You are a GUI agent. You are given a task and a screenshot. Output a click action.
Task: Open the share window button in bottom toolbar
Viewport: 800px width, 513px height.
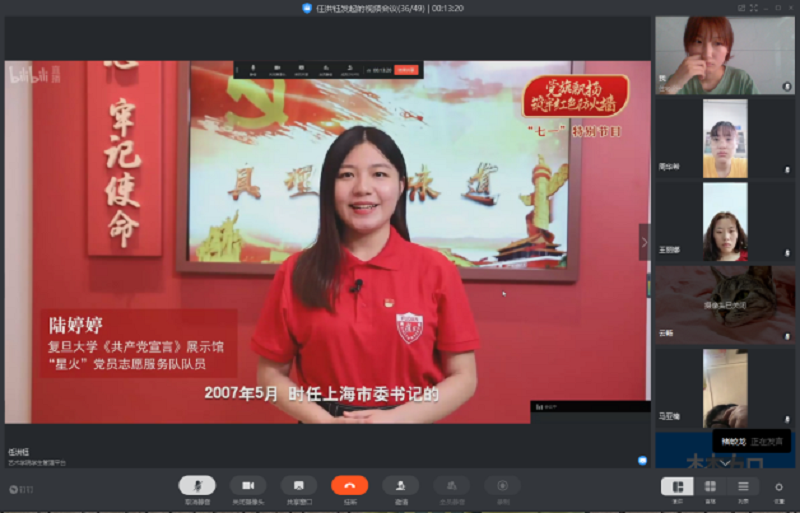click(x=298, y=486)
